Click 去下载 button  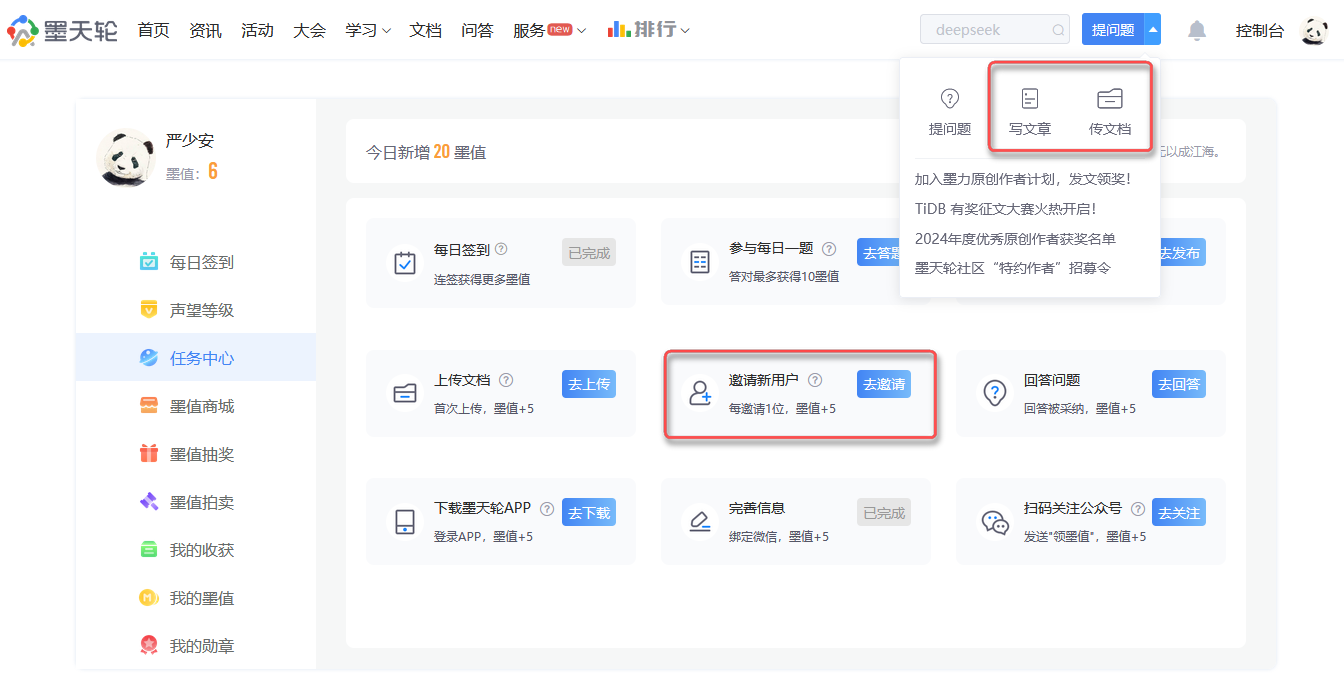[589, 512]
